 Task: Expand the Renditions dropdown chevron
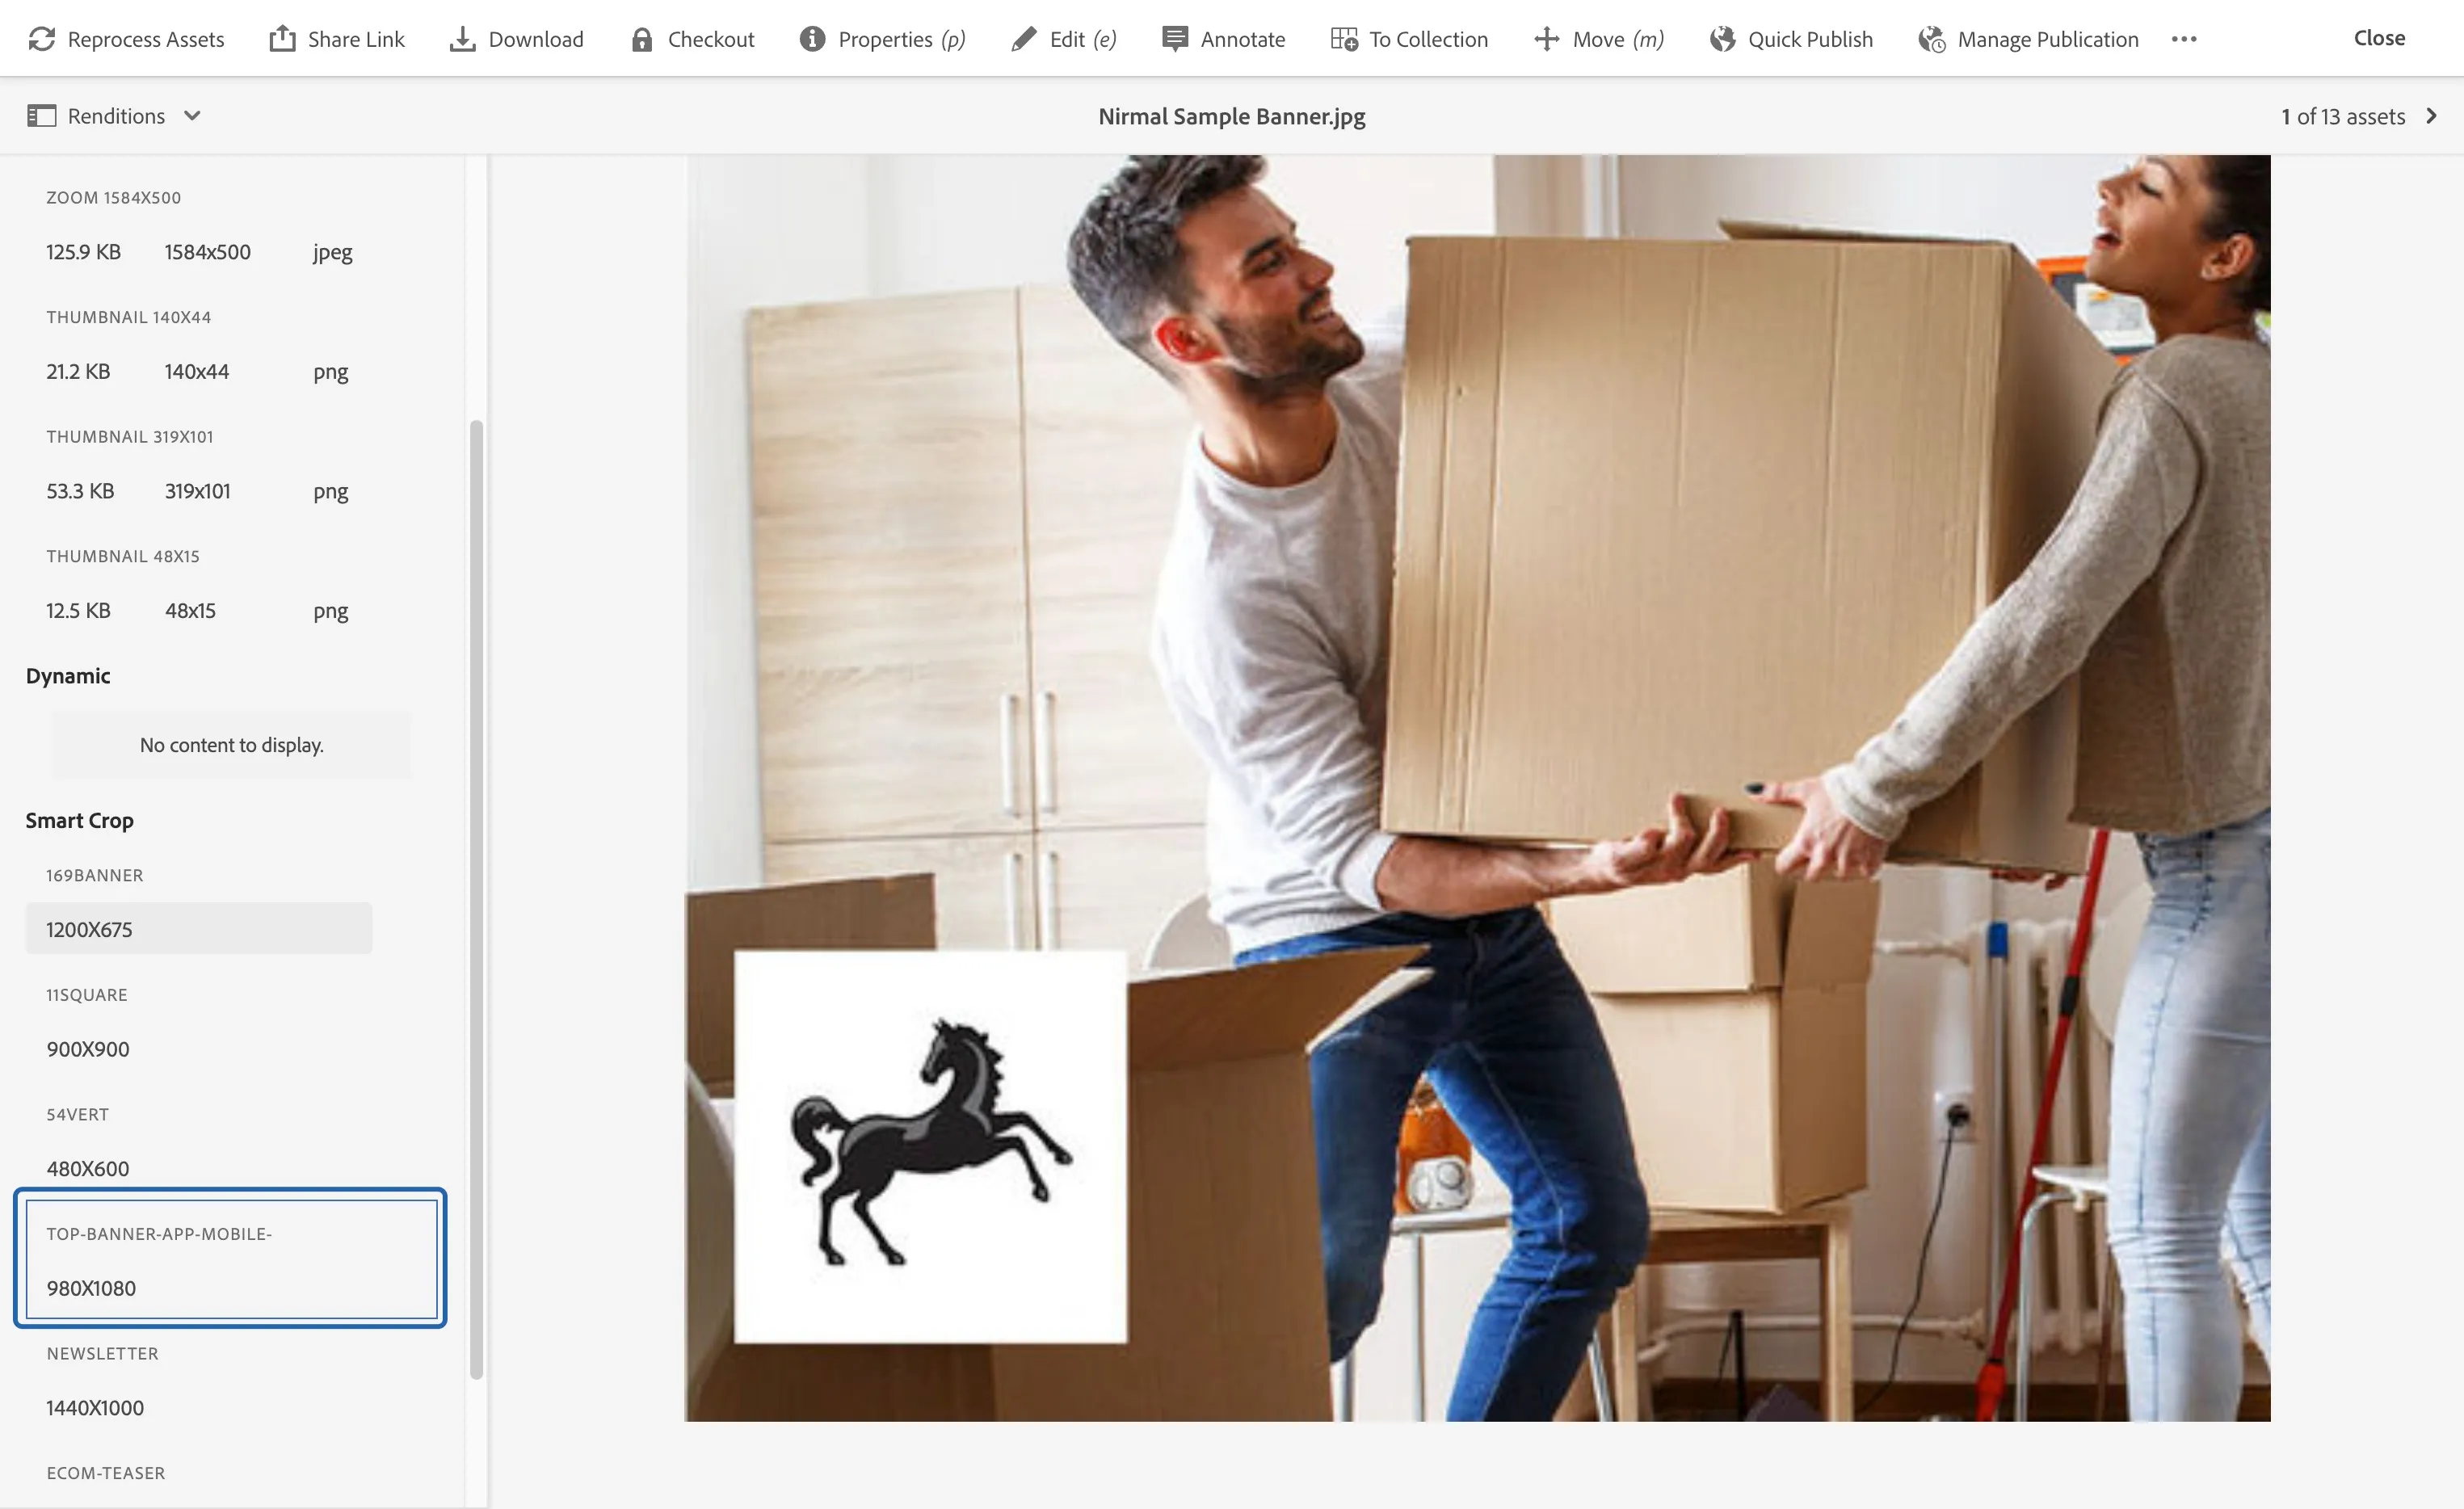click(192, 116)
